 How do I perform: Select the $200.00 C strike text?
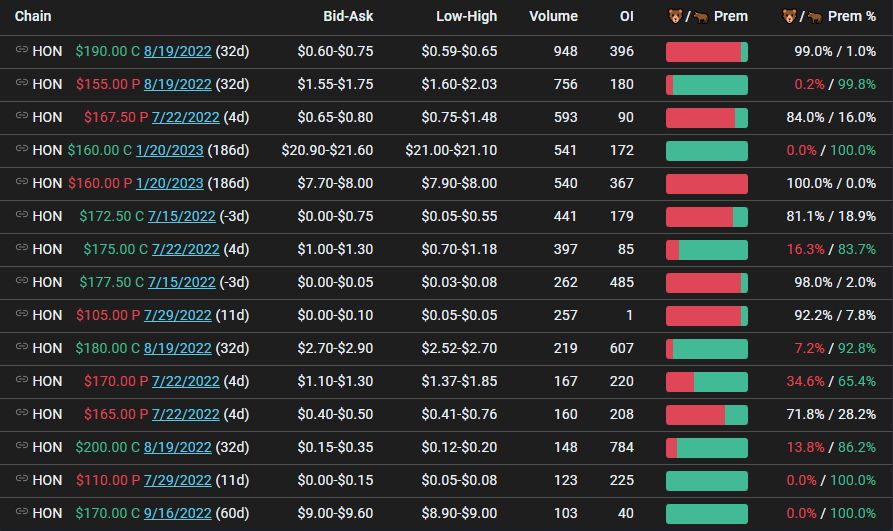108,448
